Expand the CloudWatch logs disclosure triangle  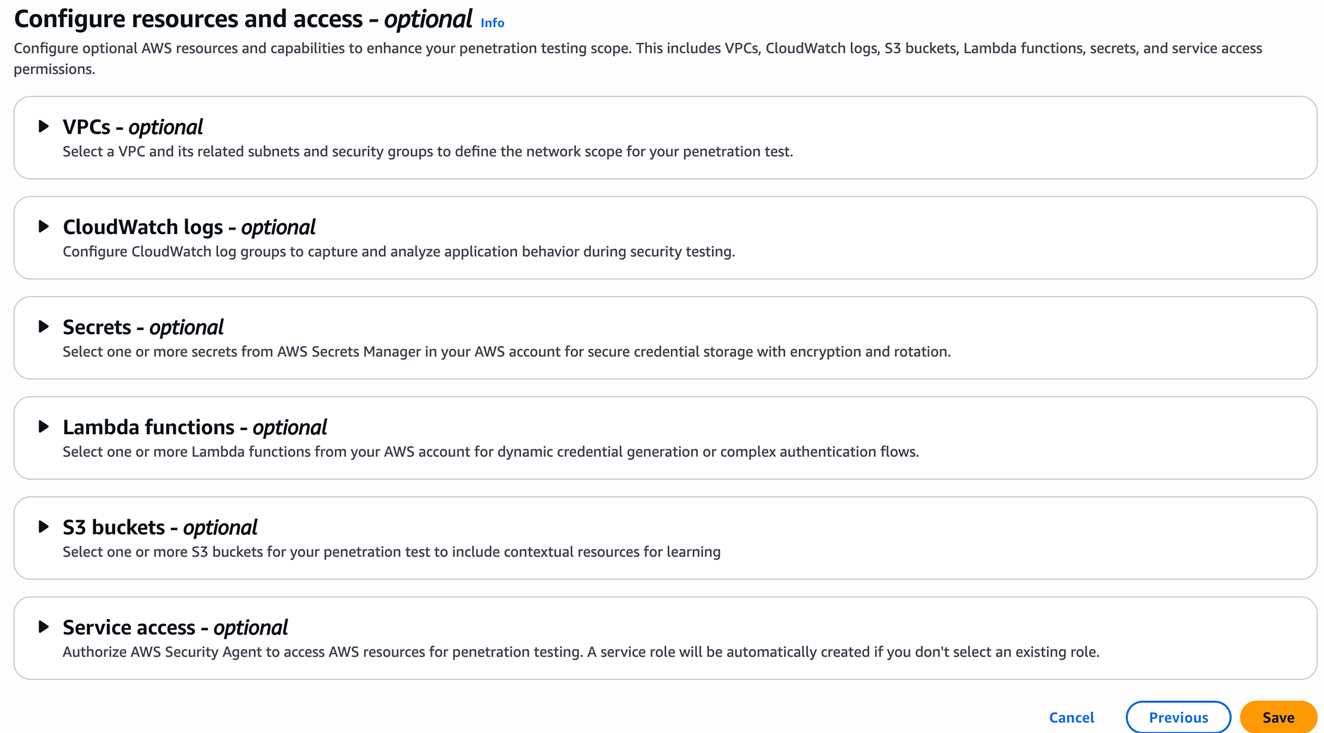(44, 227)
